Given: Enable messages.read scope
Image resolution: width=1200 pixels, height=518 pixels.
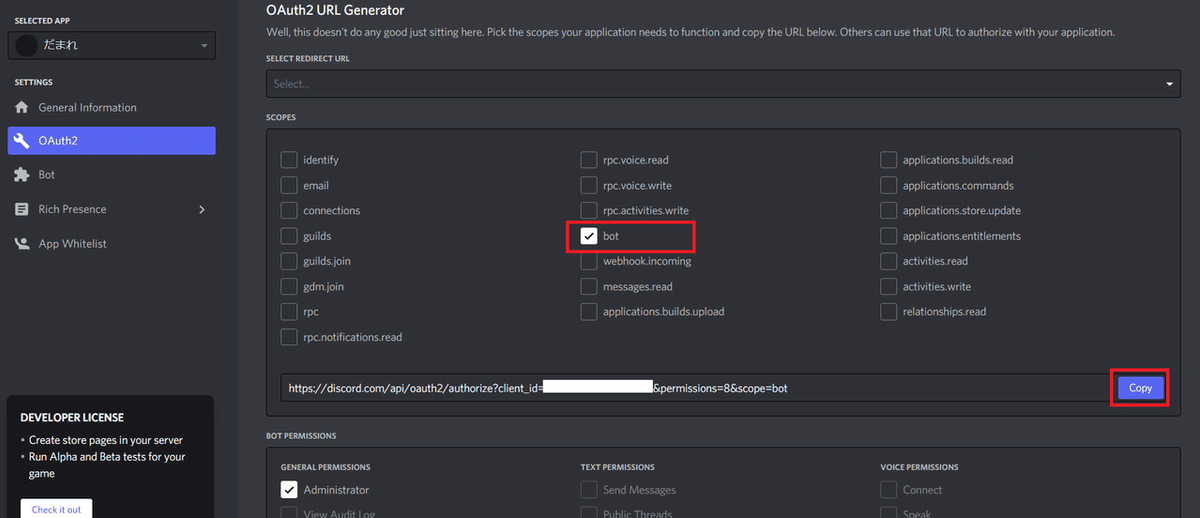Looking at the screenshot, I should [589, 287].
